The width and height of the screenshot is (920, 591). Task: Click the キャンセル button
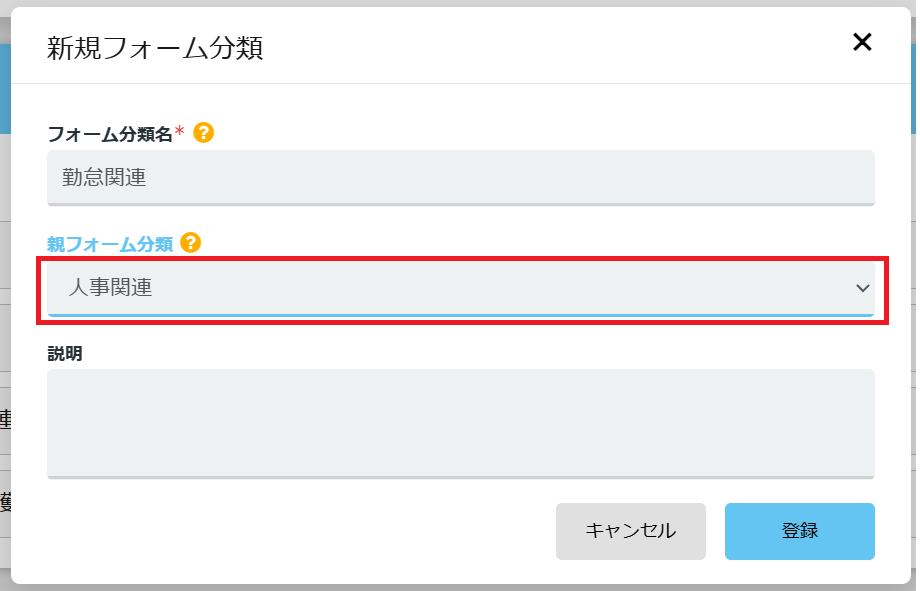[631, 531]
